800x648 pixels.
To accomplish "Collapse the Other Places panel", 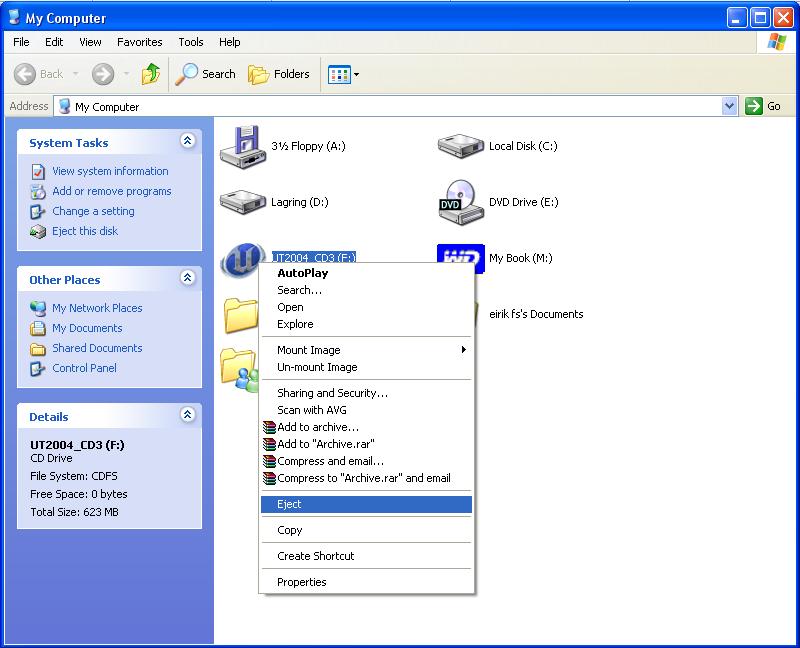I will [187, 279].
